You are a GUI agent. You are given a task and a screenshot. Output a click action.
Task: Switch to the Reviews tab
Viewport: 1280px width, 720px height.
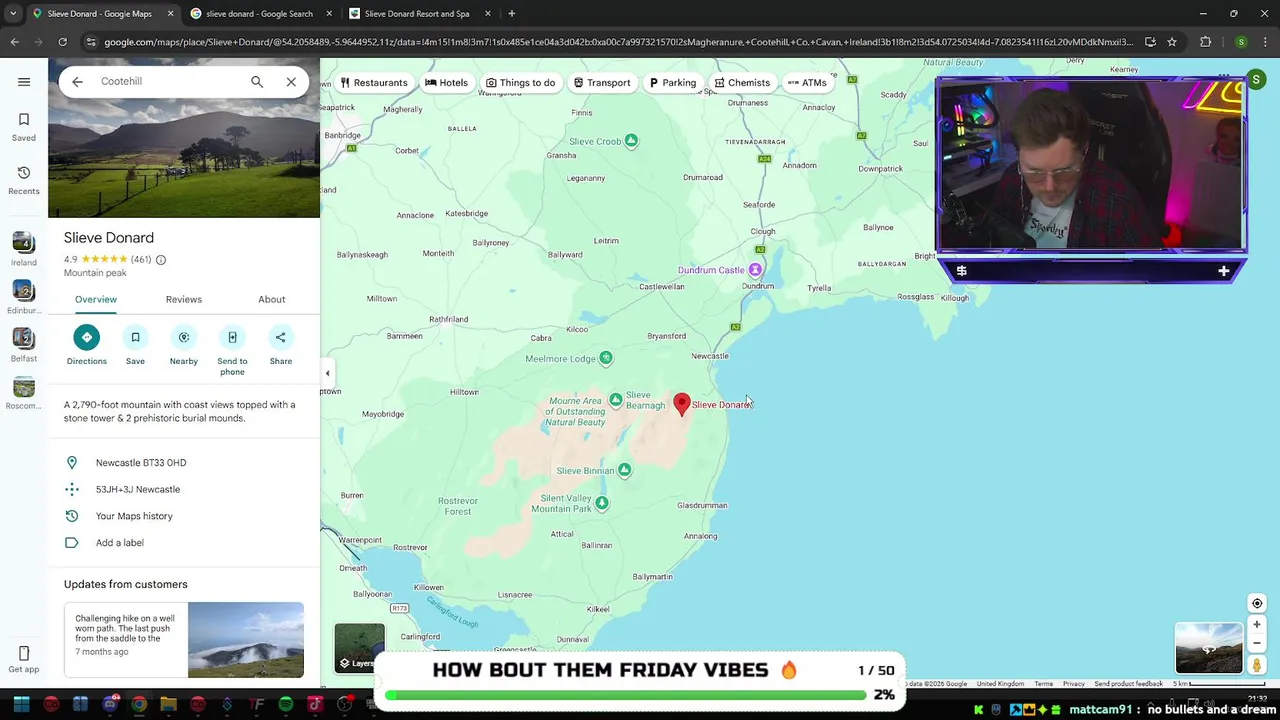[184, 299]
